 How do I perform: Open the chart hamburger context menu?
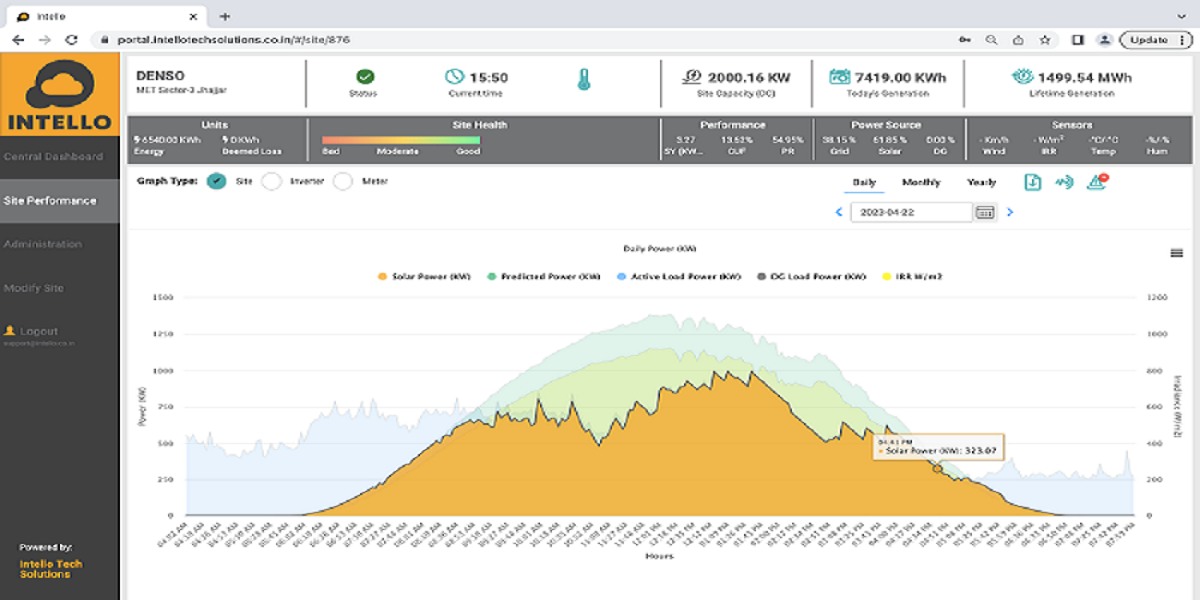click(x=1177, y=253)
